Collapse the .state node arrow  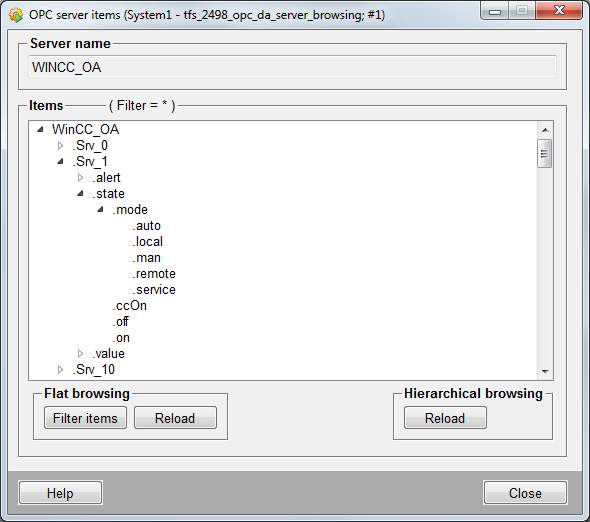tap(80, 193)
